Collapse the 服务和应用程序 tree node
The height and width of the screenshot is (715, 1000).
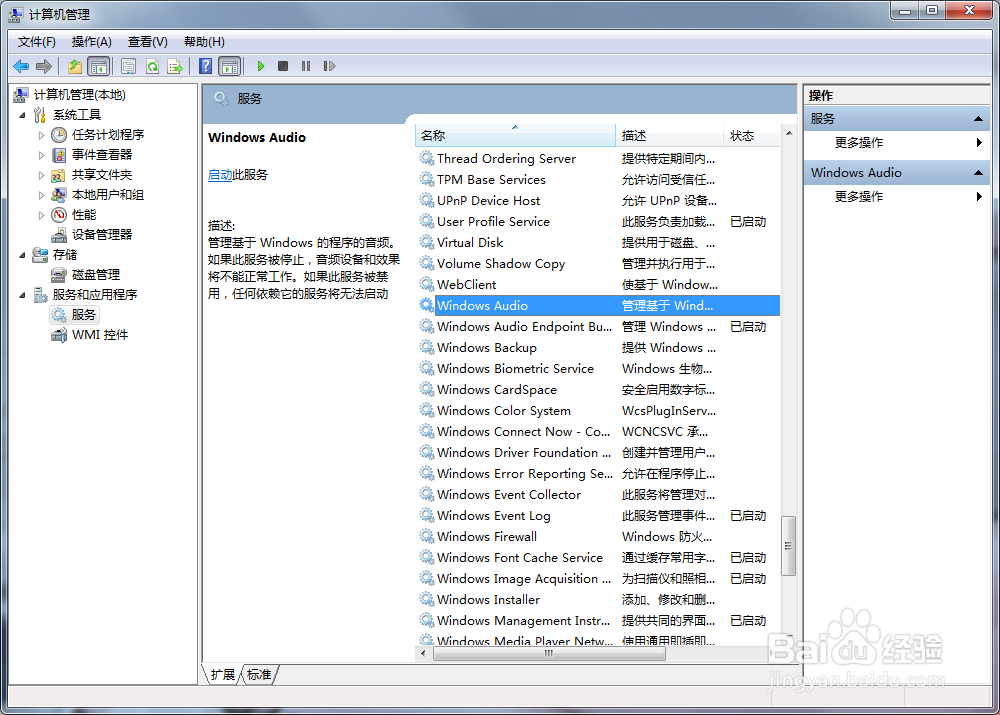pos(22,295)
